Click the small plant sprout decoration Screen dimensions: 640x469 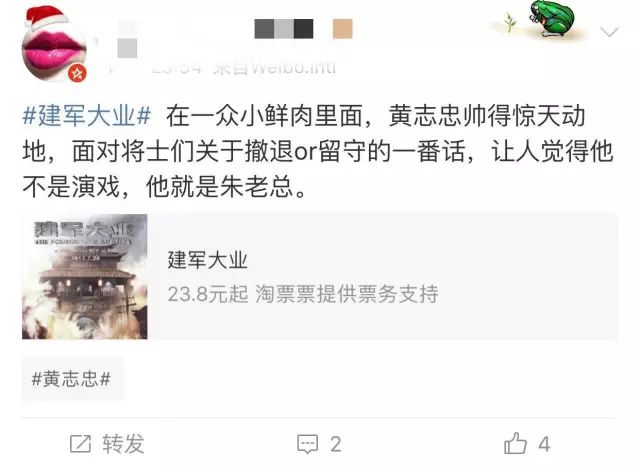509,22
